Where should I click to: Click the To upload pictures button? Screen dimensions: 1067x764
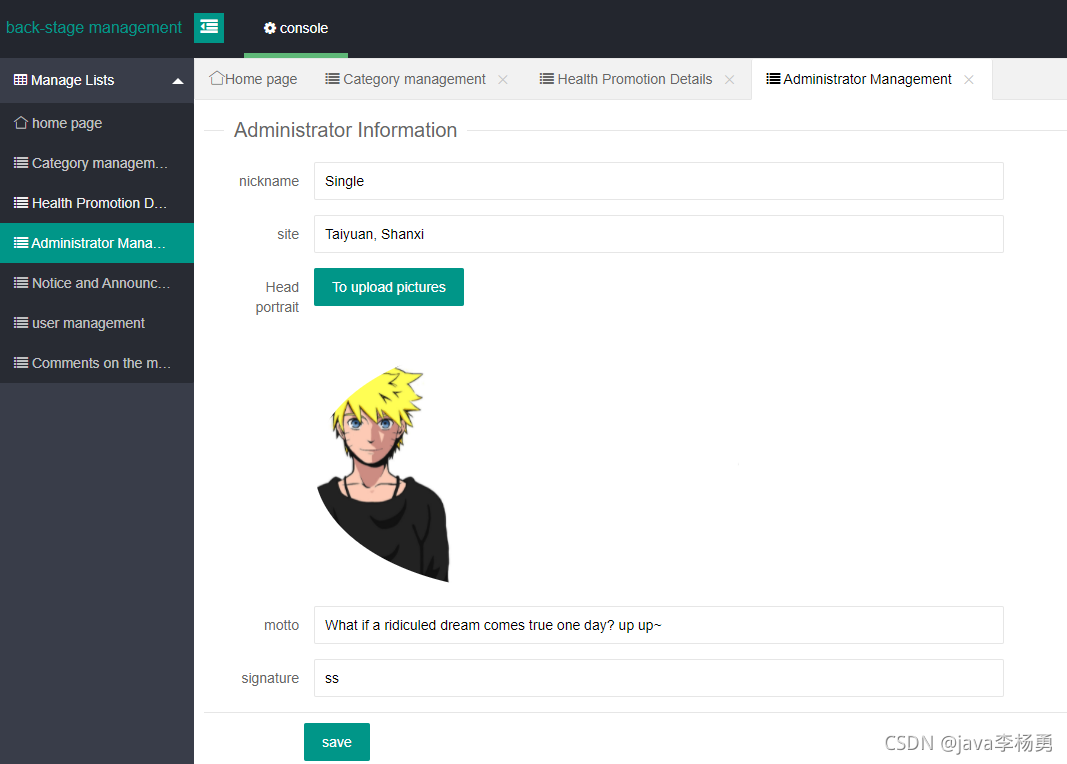tap(389, 287)
